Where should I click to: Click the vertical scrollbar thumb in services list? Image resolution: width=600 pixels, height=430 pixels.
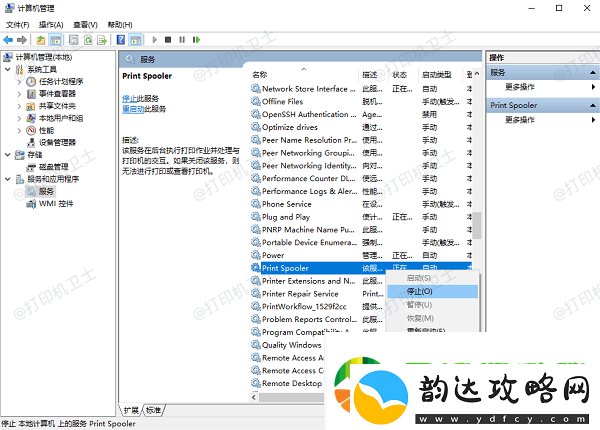pyautogui.click(x=477, y=225)
